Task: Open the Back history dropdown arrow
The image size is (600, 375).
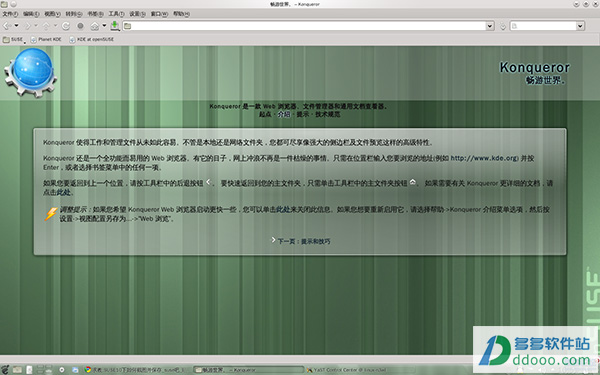Action: tap(16, 26)
